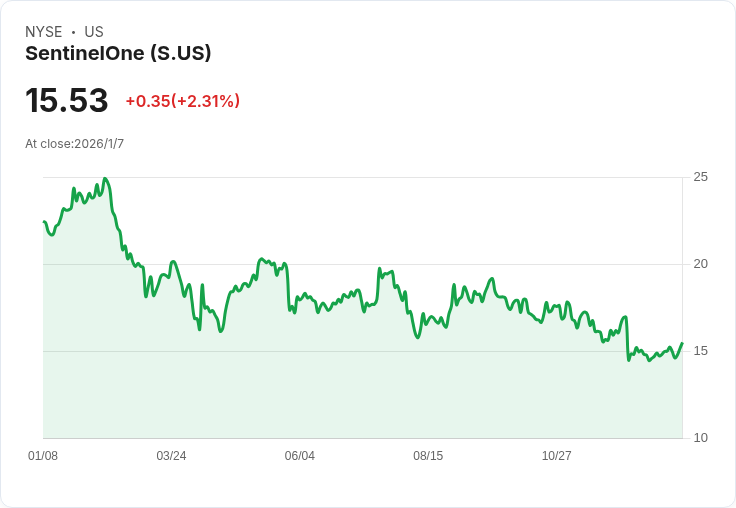This screenshot has height=508, width=736.
Task: Click the dot separator between NYSE and US
Action: point(73,32)
